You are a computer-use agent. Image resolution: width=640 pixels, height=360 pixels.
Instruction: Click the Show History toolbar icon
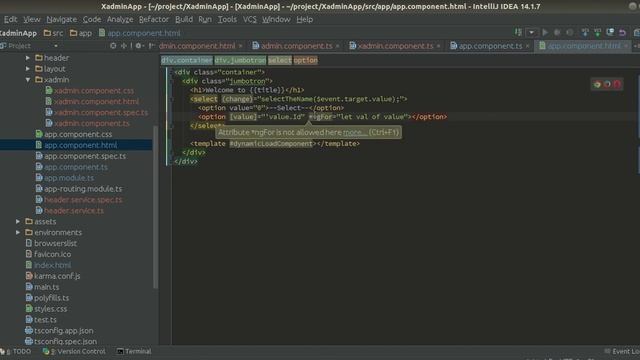610,32
